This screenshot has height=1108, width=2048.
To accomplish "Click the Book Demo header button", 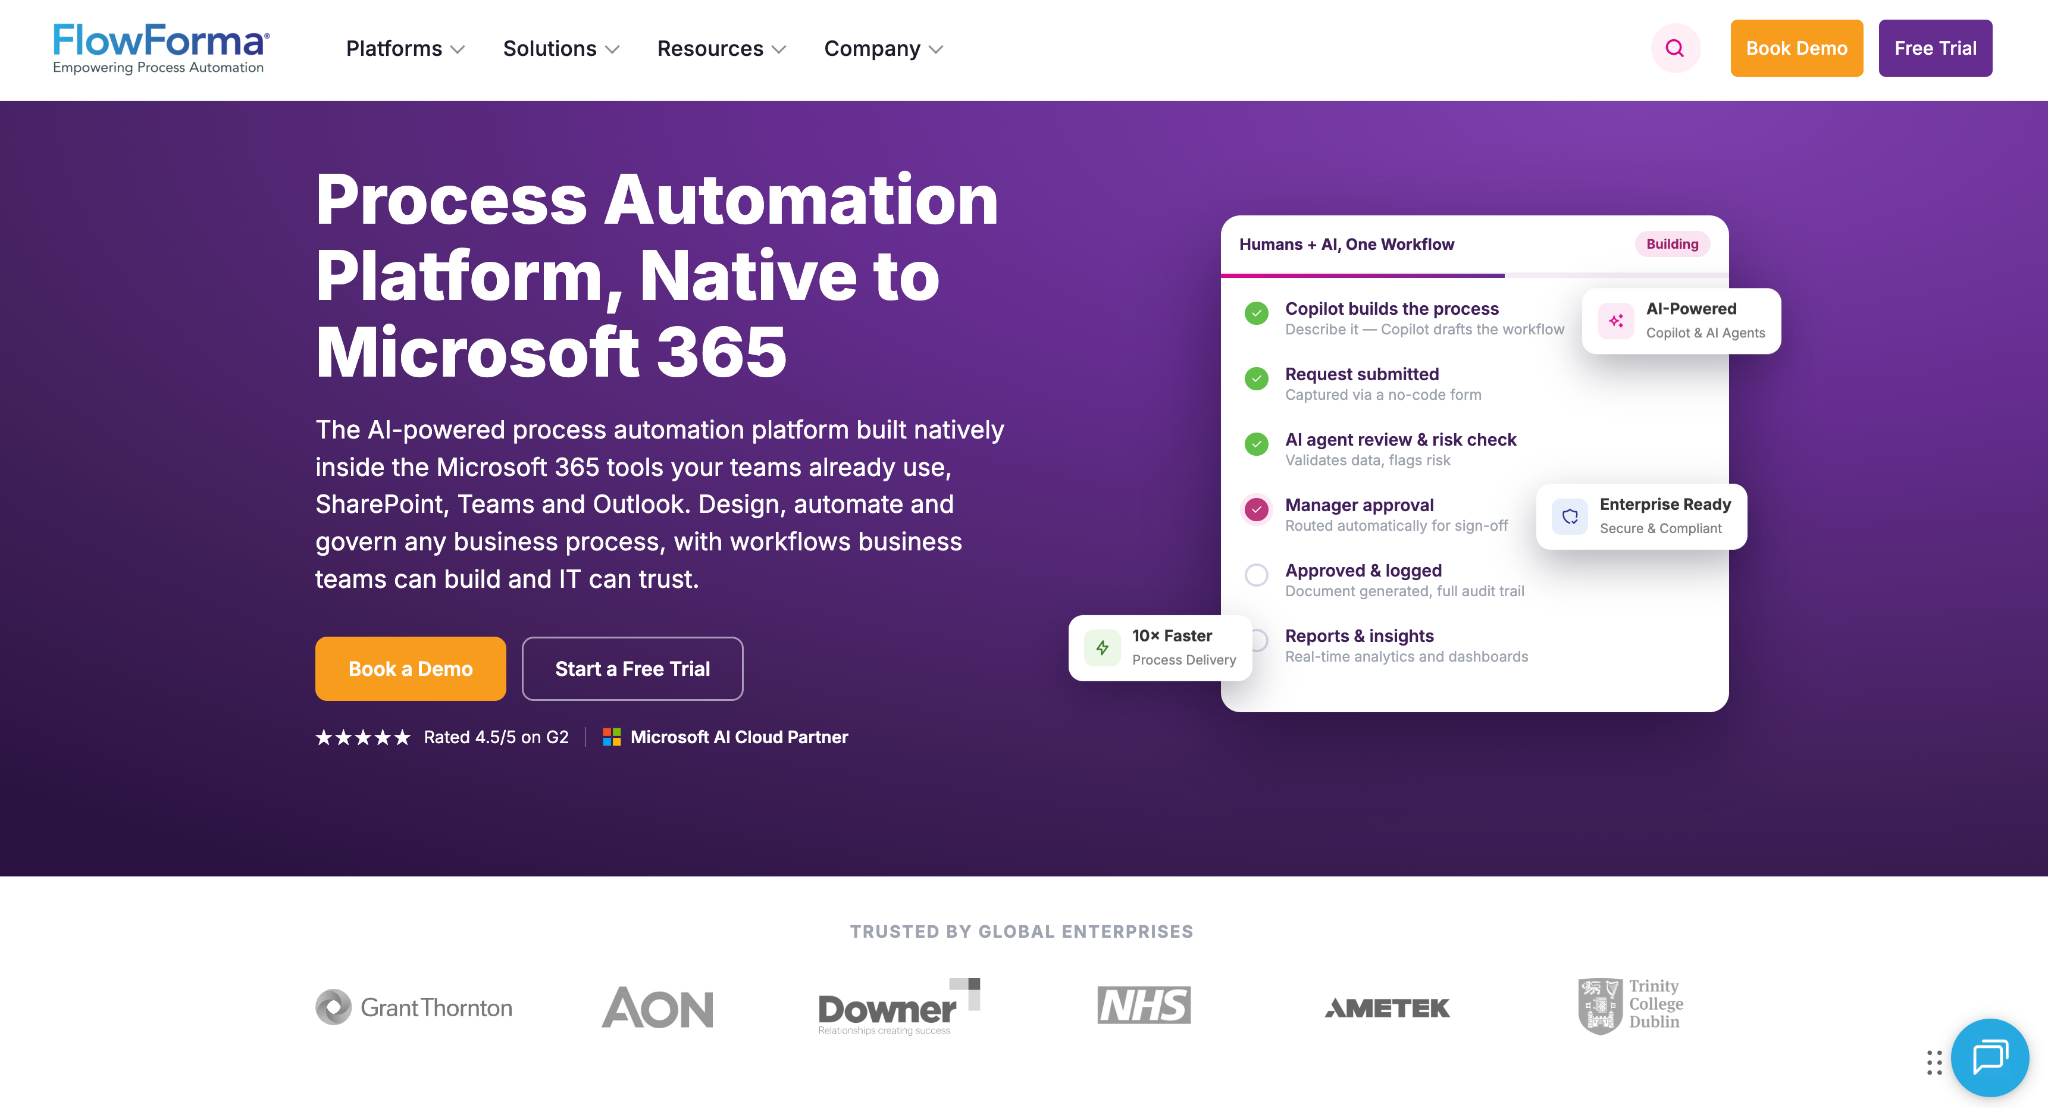I will click(1797, 48).
